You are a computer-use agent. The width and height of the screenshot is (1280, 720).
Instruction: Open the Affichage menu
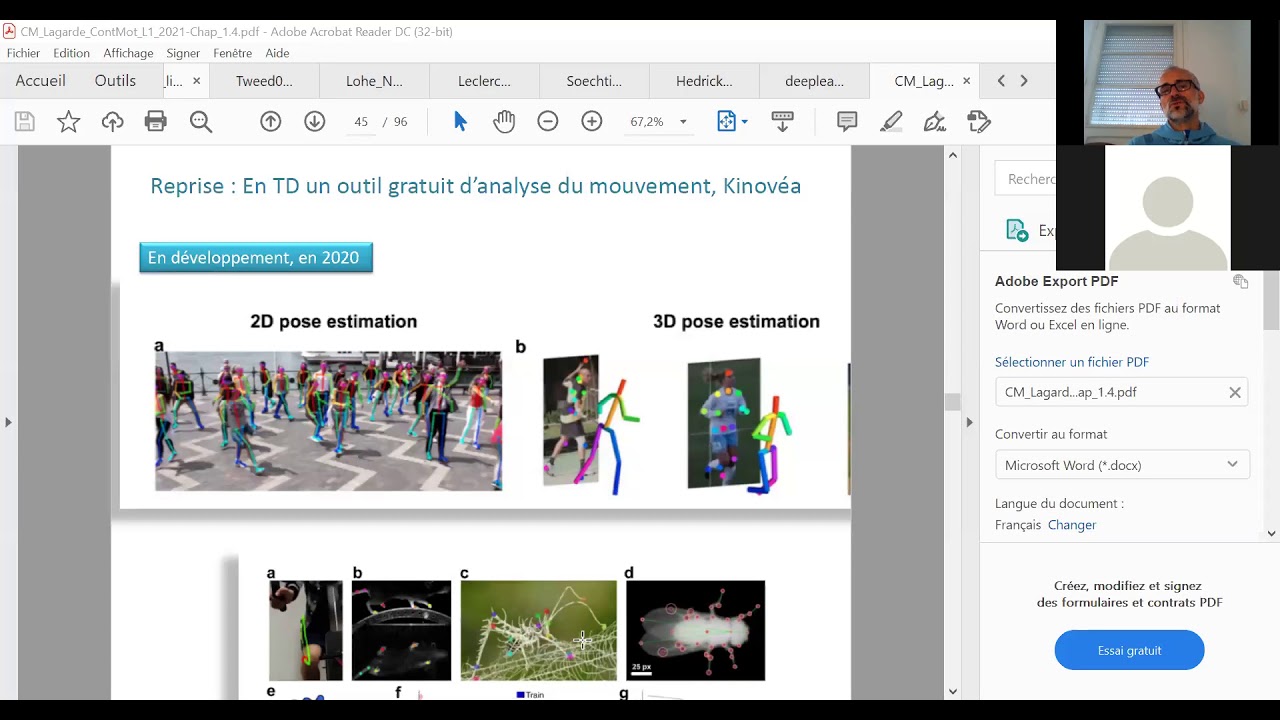coord(128,53)
